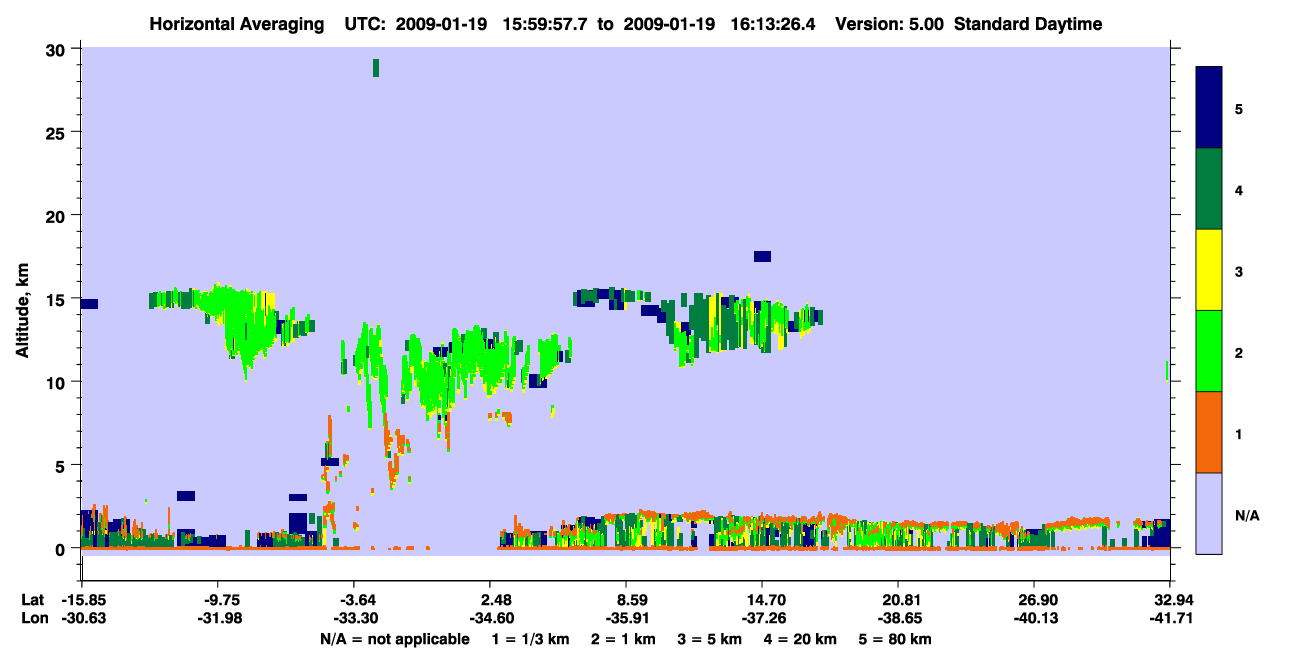Click legend text '5 = 80 km'
The width and height of the screenshot is (1300, 667).
click(x=897, y=639)
